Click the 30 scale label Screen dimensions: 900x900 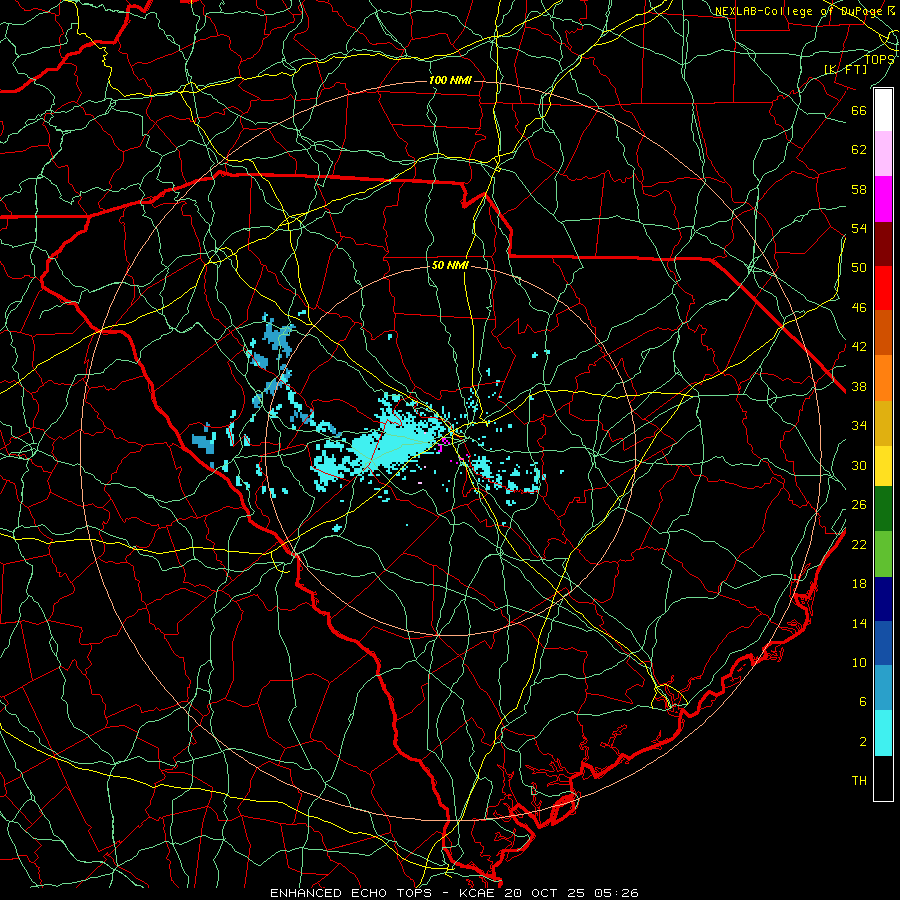859,465
